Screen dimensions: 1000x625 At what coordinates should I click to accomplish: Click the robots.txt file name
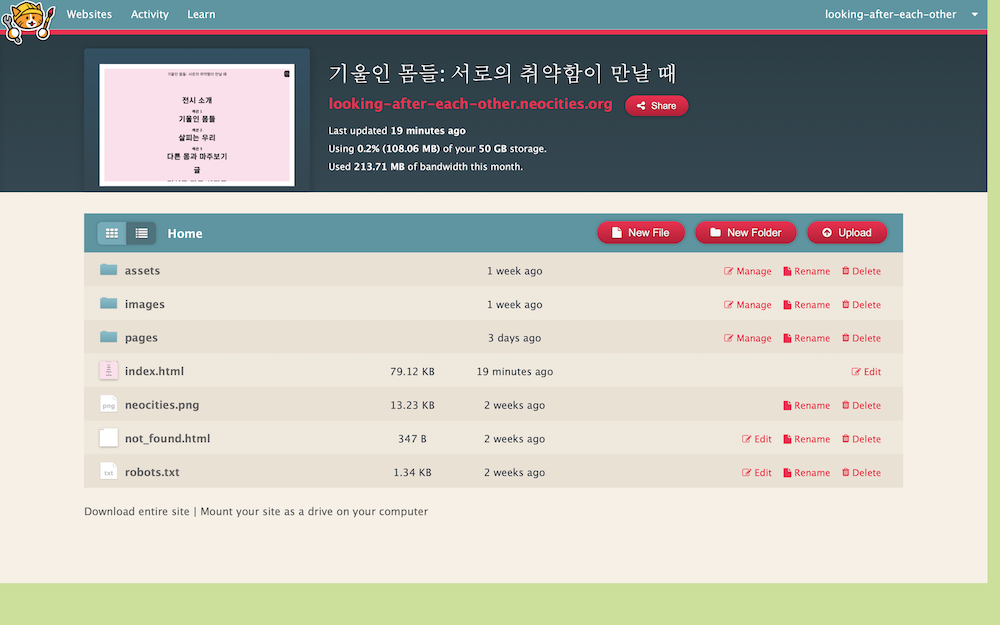152,472
